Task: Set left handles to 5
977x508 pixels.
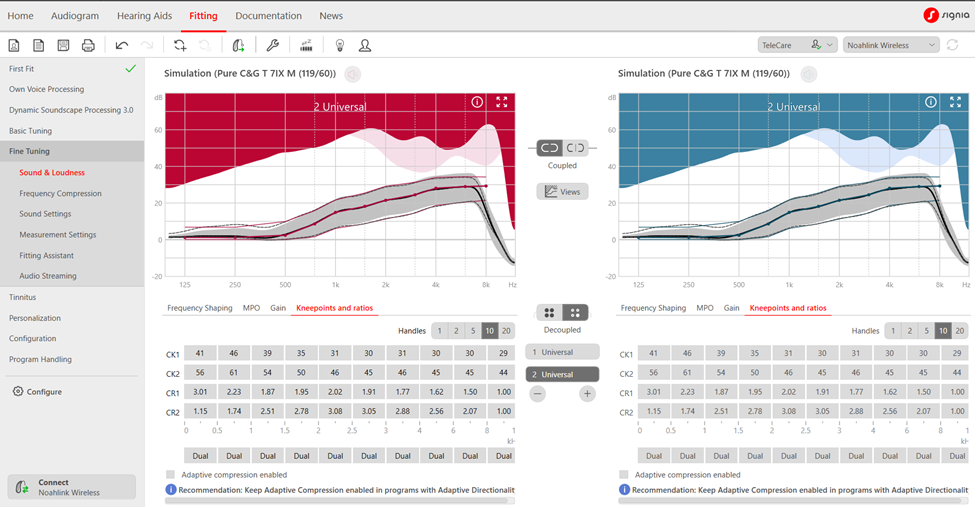Action: (473, 331)
